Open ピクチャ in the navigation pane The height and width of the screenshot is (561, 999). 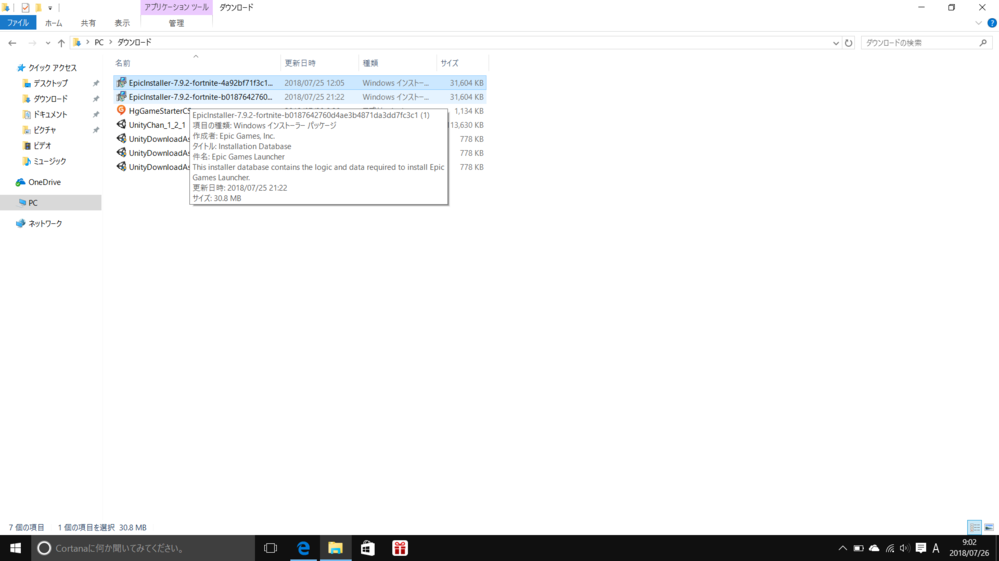click(45, 130)
